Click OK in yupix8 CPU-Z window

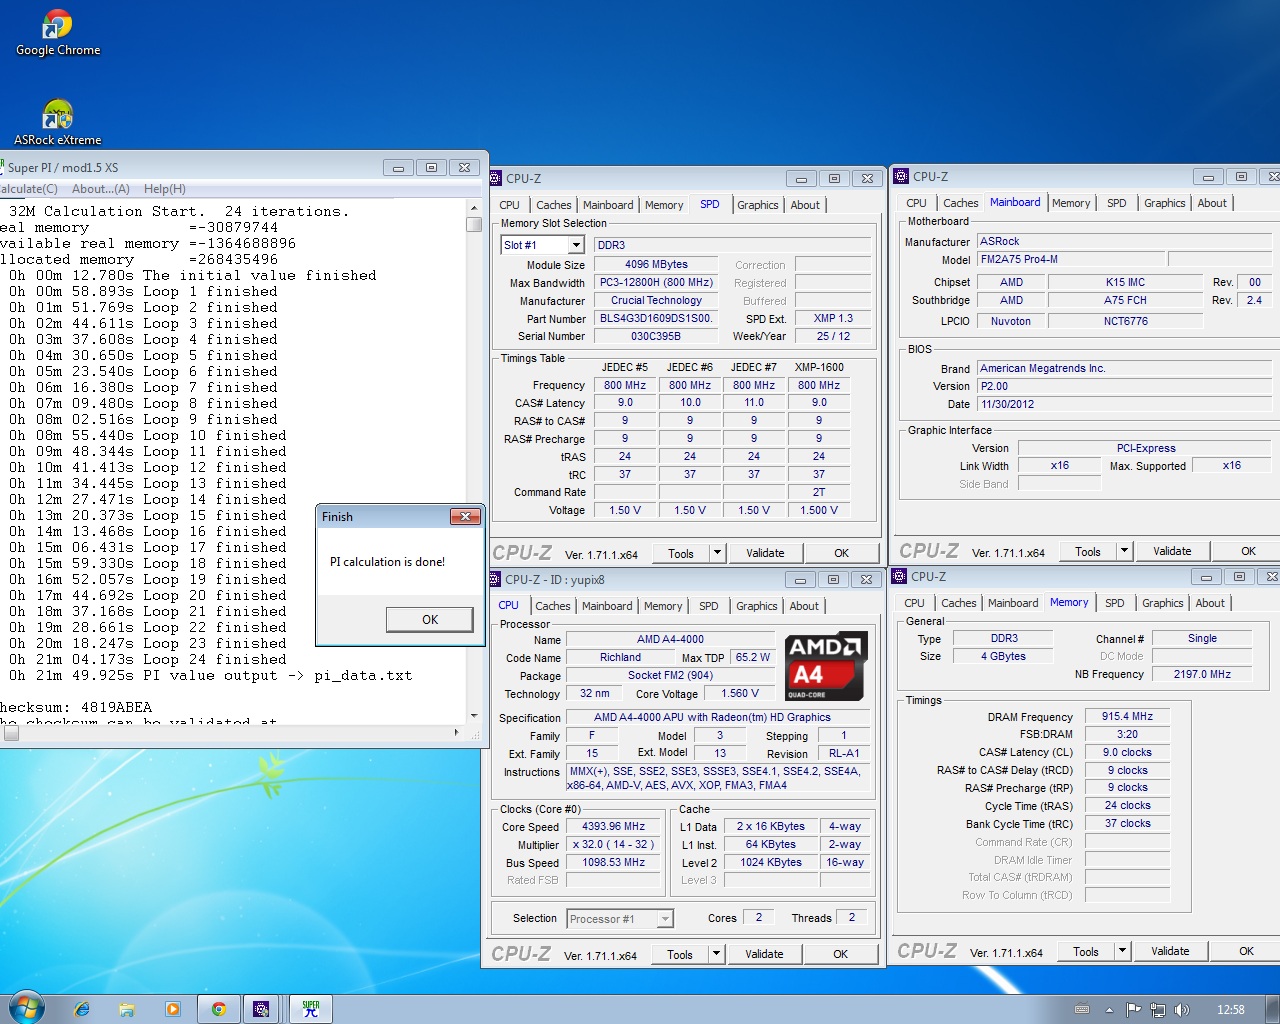coord(841,954)
